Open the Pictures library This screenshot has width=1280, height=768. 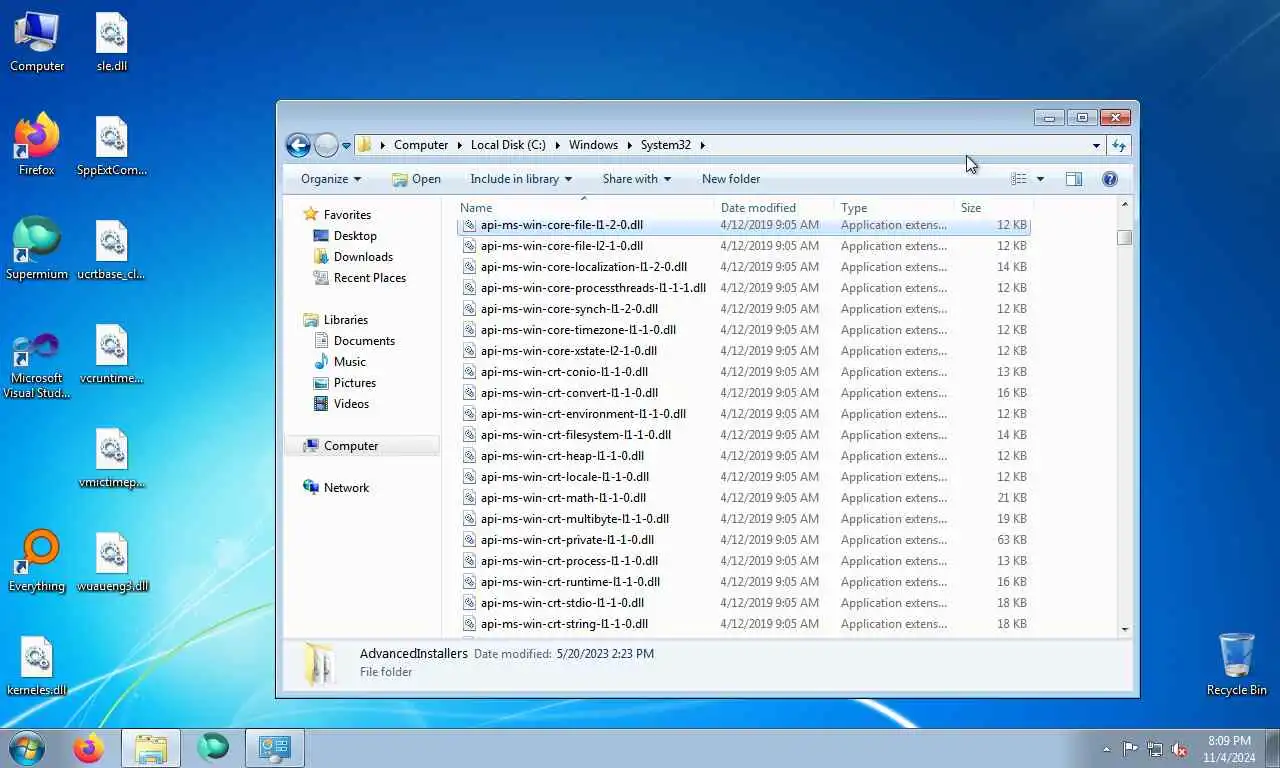(354, 383)
